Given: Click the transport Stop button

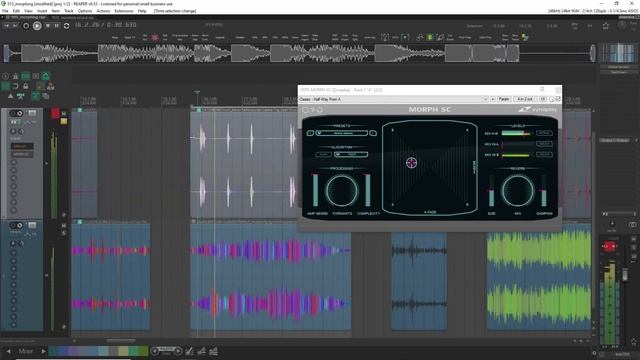Looking at the screenshot, I should click(x=47, y=26).
